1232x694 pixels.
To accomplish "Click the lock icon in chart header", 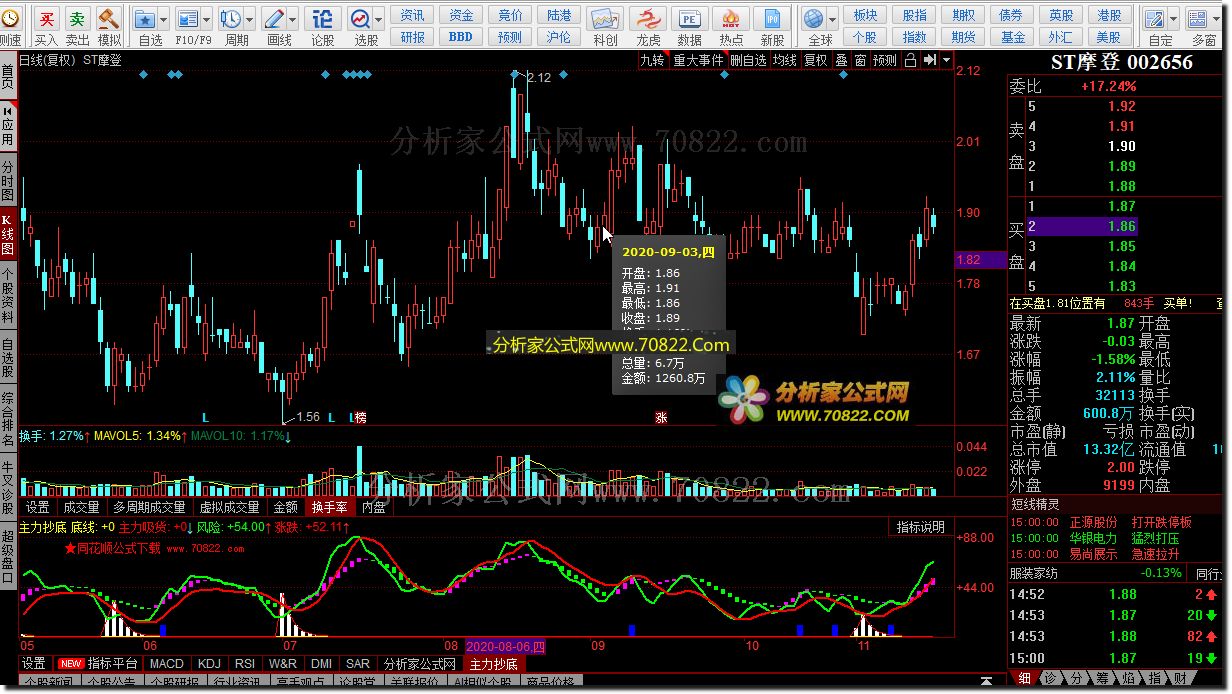I will pos(910,60).
